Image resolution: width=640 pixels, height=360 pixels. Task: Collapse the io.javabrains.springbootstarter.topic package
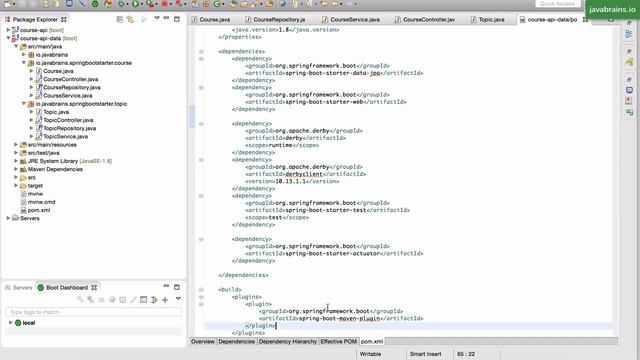coord(24,103)
